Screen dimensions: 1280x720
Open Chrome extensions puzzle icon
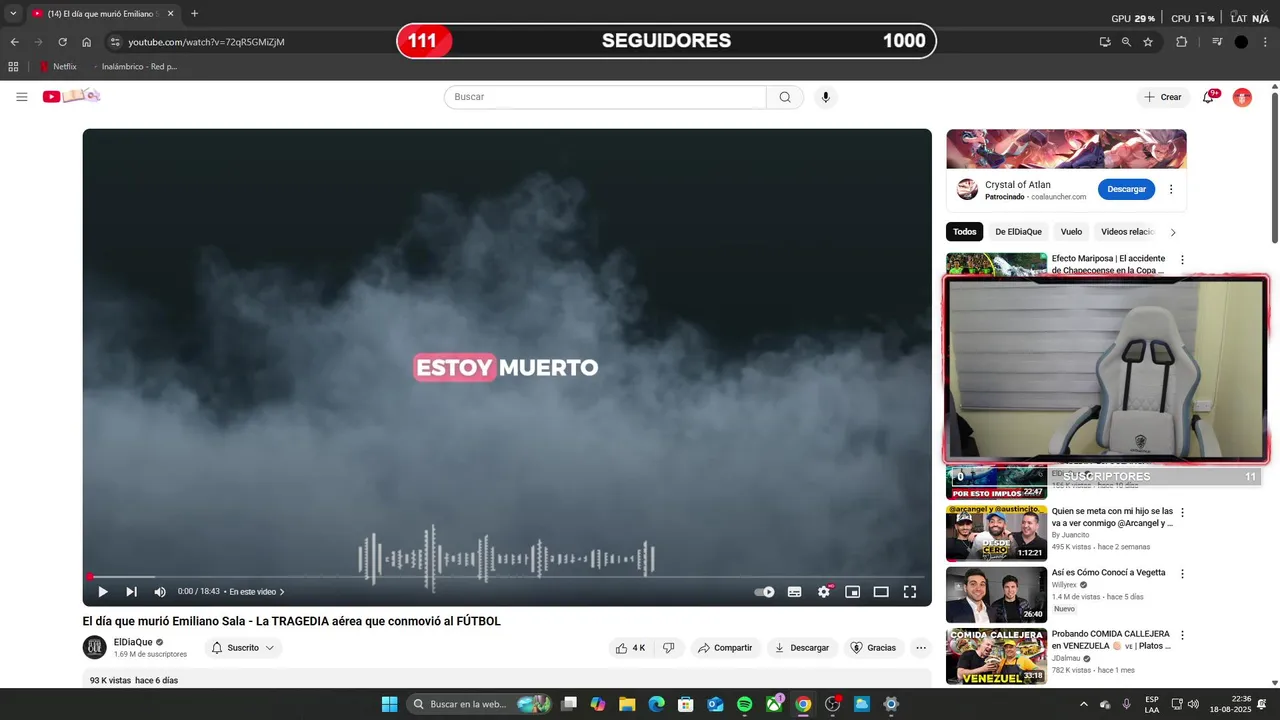1182,42
